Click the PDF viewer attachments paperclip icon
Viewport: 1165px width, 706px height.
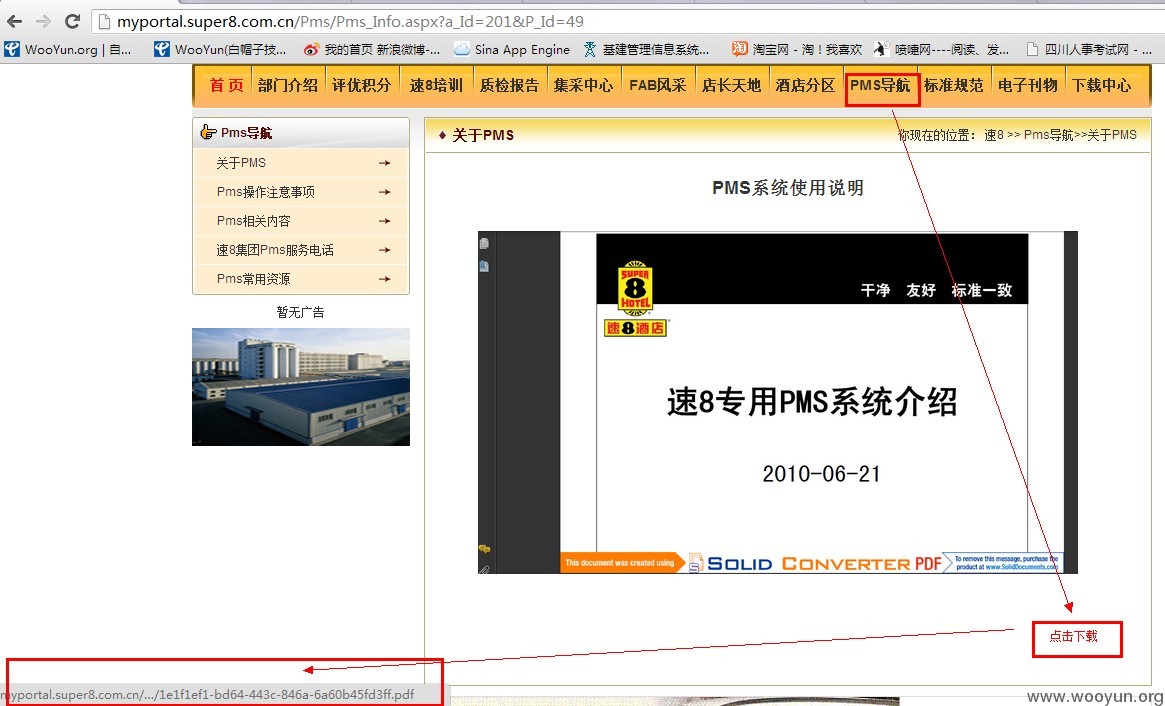pos(484,569)
